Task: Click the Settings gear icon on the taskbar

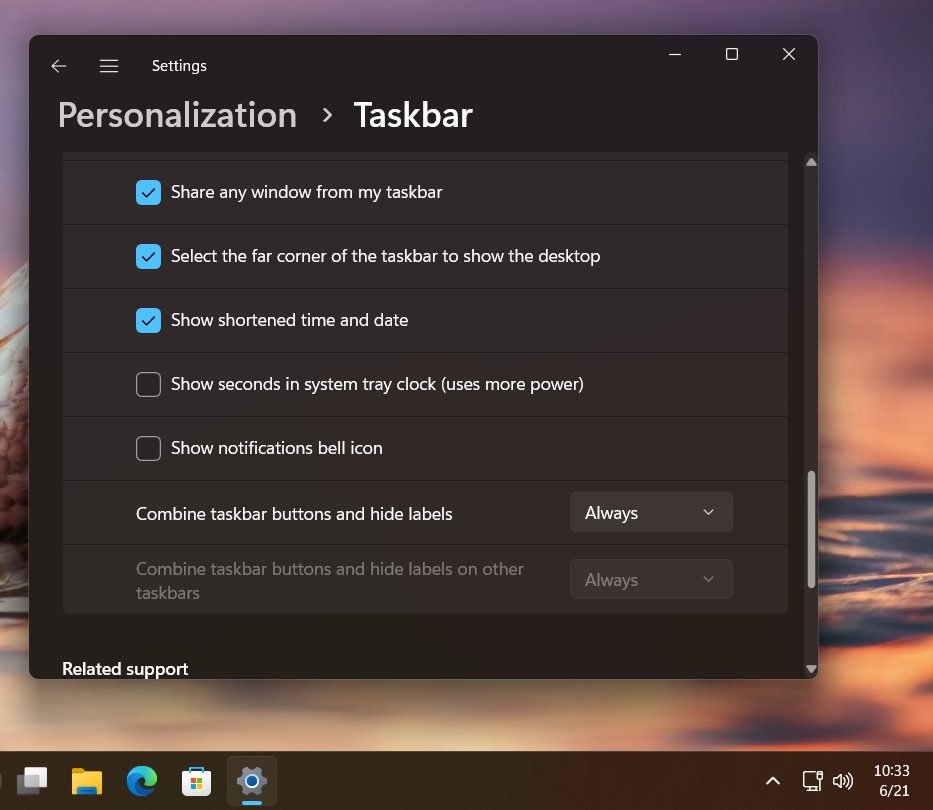Action: (x=251, y=781)
